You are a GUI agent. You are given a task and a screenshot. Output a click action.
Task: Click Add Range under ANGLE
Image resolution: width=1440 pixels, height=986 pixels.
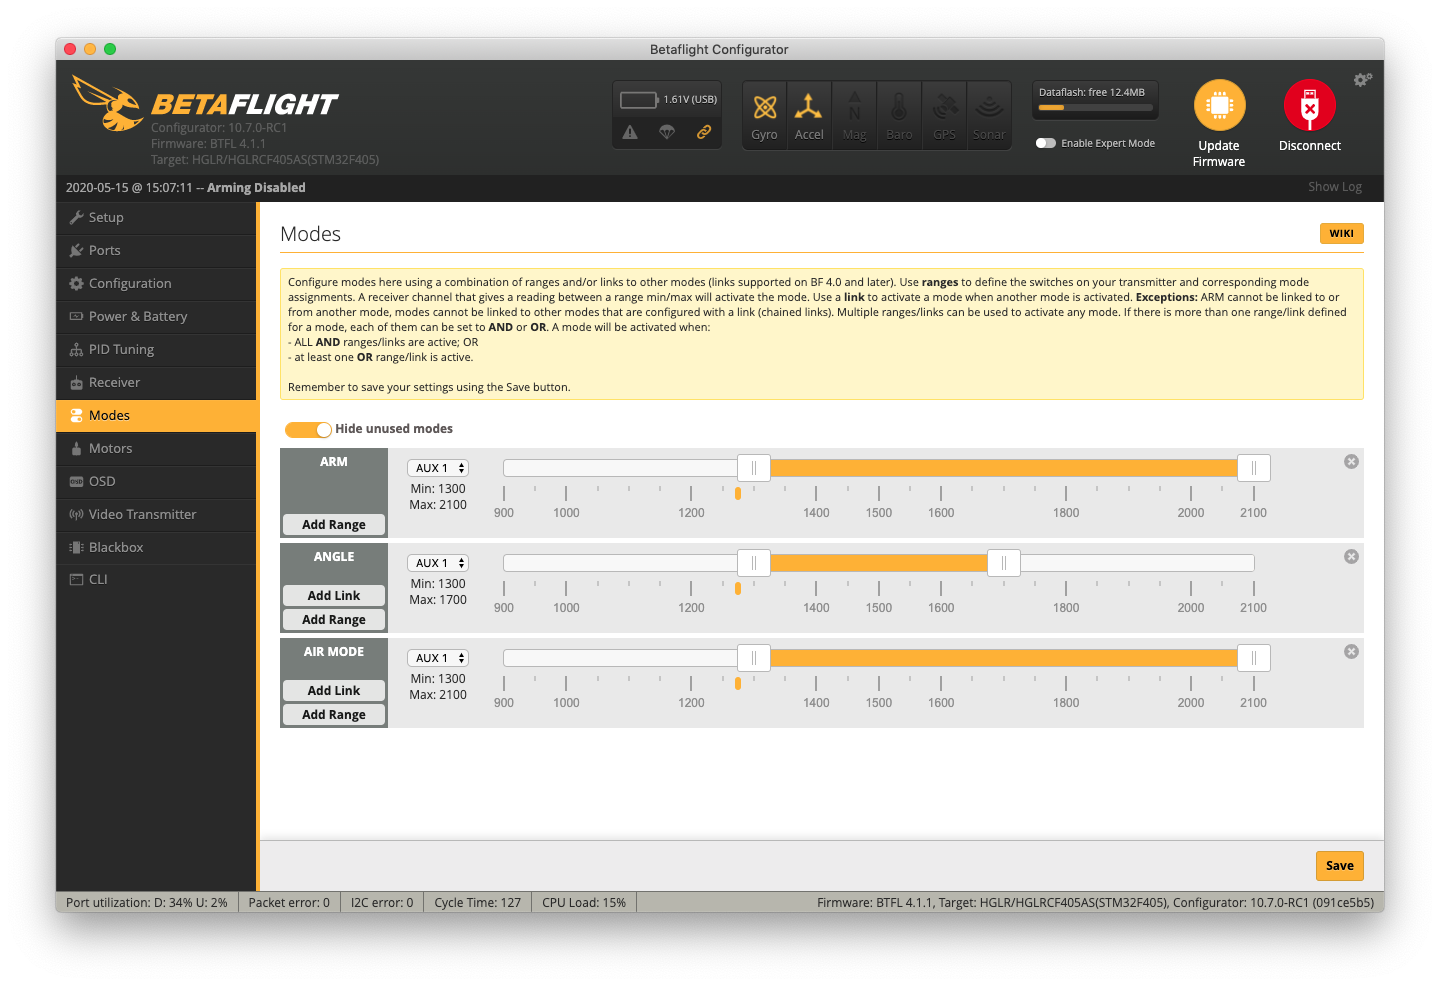pos(334,620)
